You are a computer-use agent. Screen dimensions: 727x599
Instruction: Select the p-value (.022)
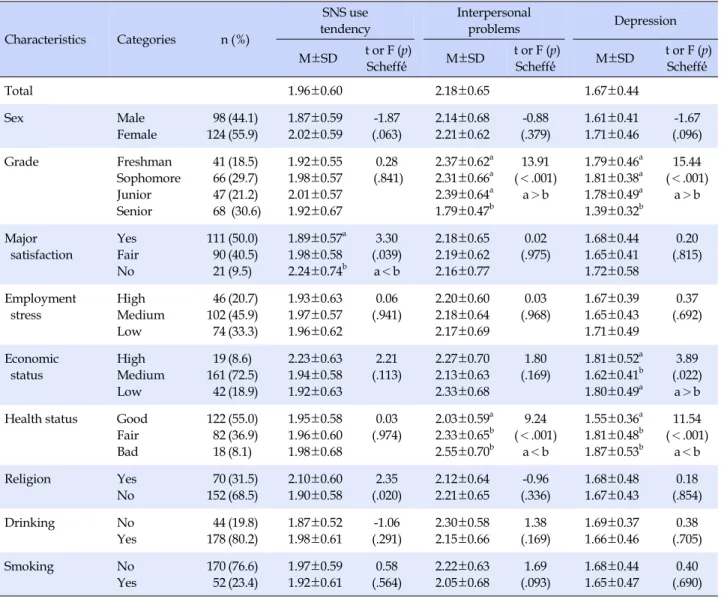click(x=687, y=375)
